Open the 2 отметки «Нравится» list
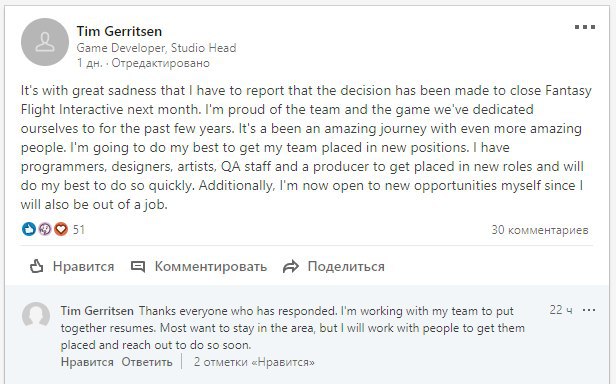This screenshot has height=384, width=616. click(254, 362)
